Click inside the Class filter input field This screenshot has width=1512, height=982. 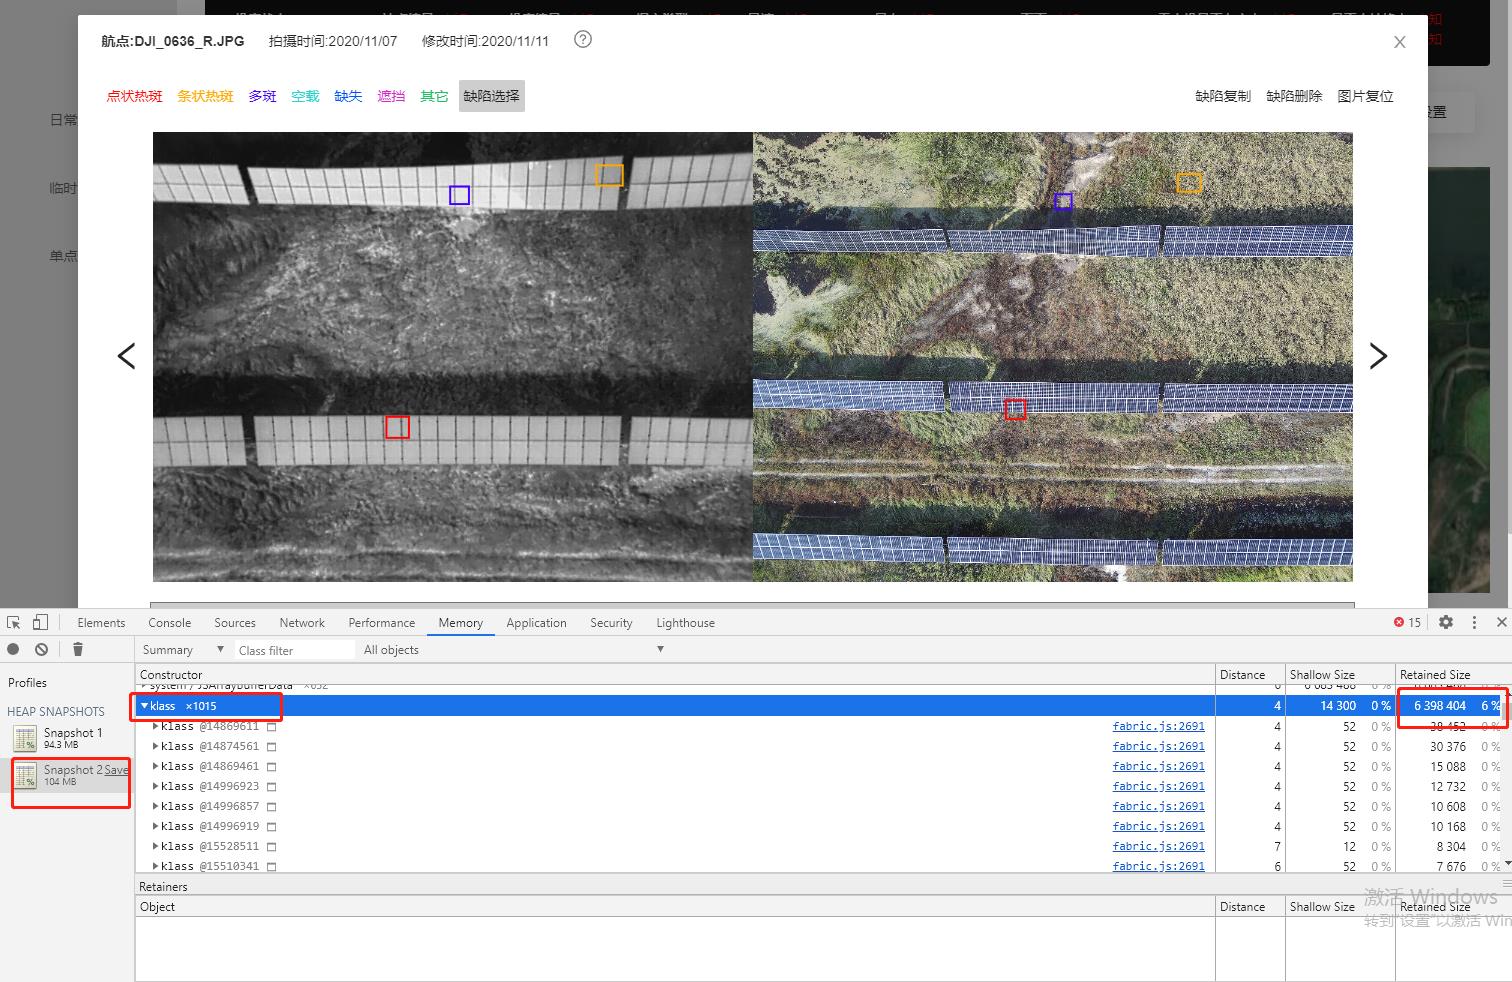pos(295,649)
